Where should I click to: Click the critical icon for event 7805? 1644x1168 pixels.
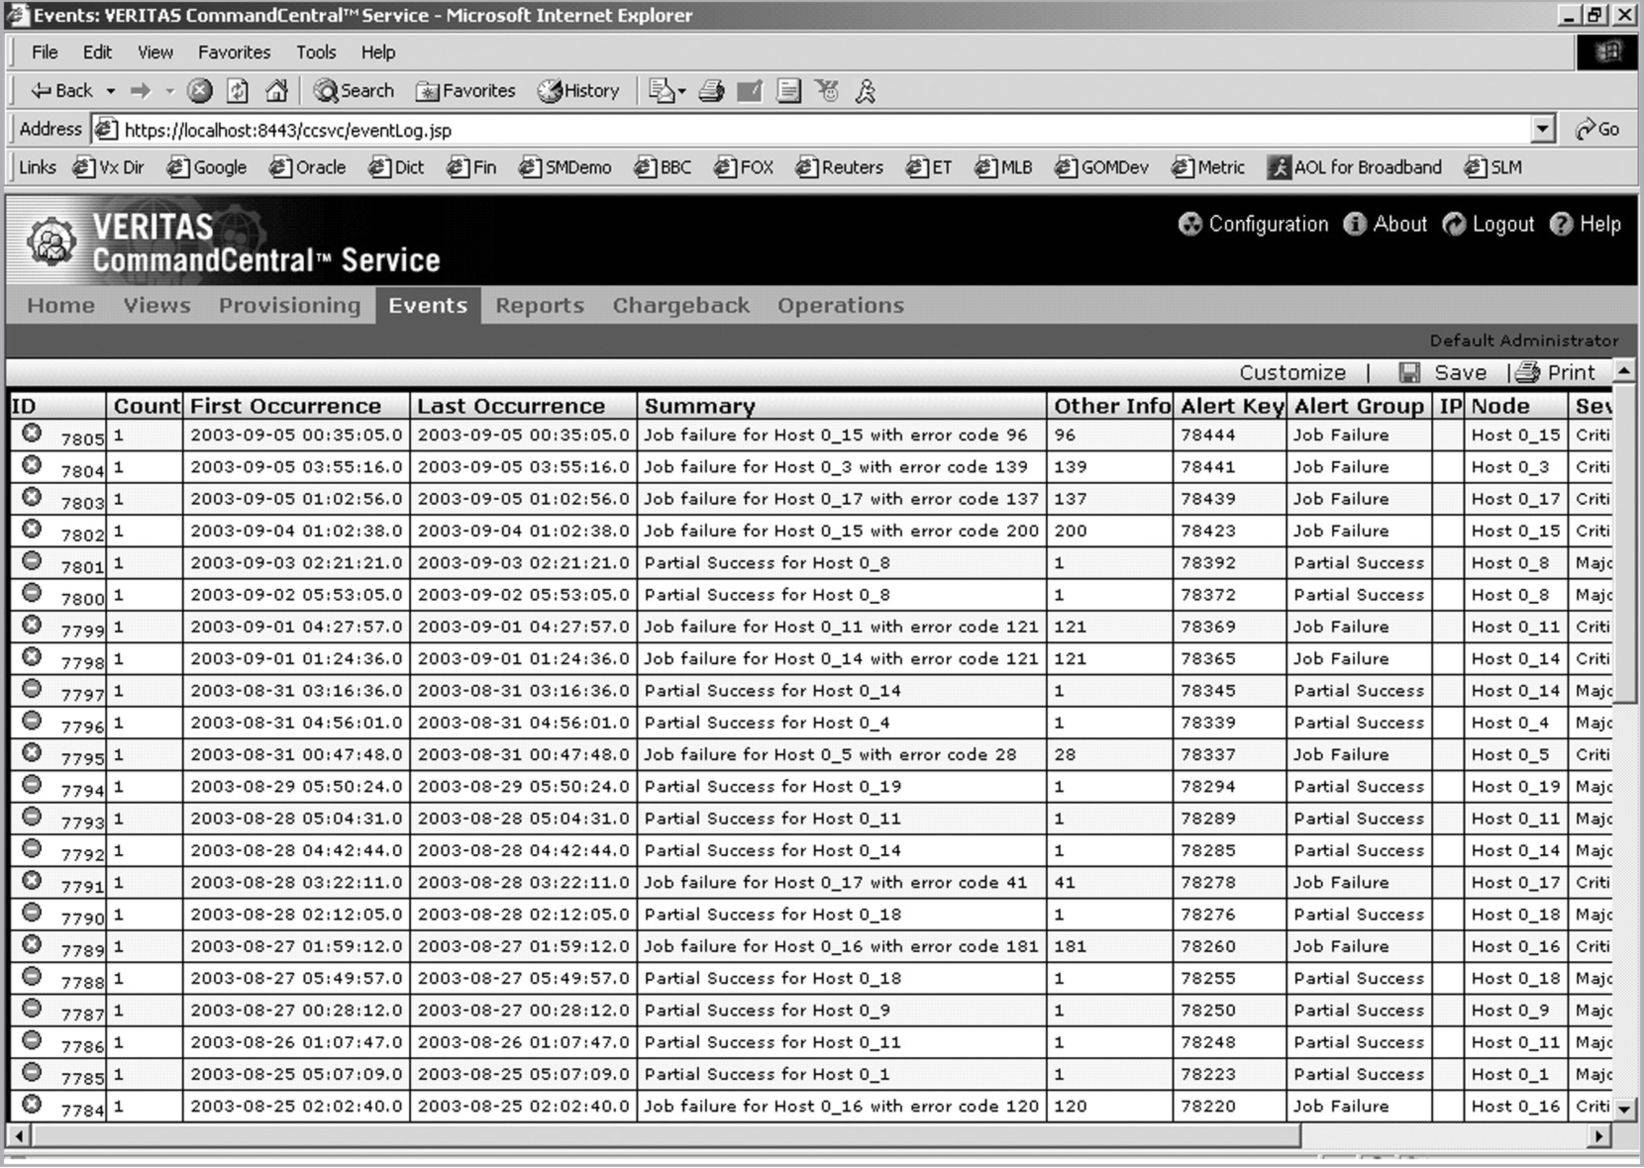click(32, 433)
